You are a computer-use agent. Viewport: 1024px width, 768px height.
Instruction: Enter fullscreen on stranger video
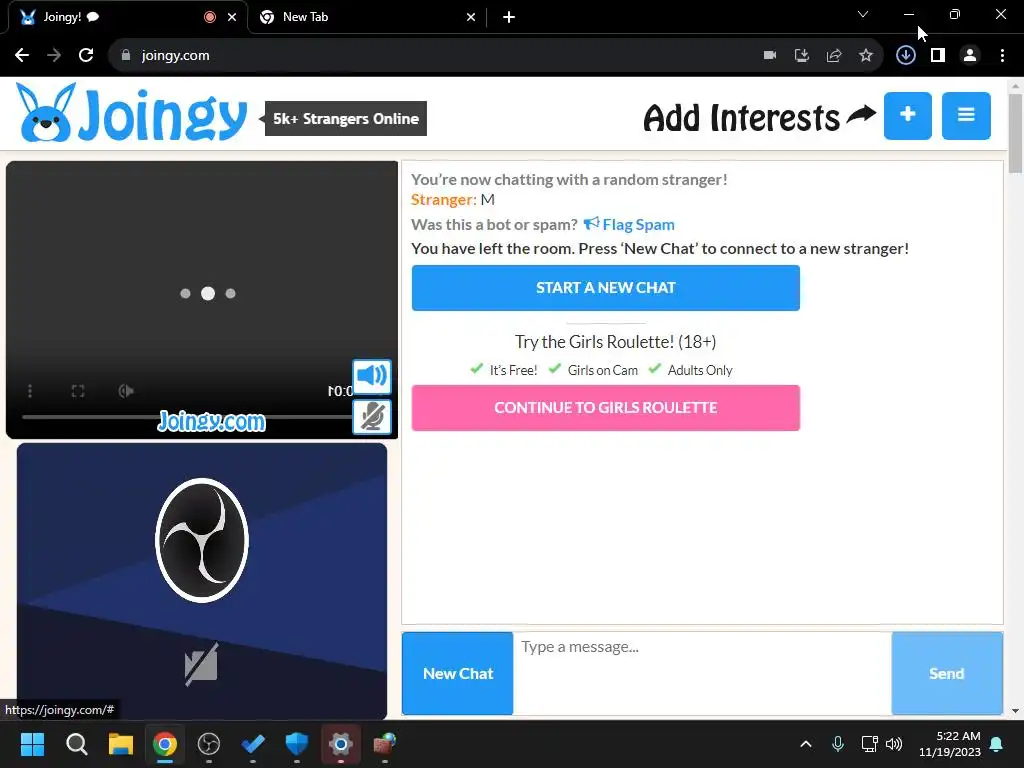coord(78,391)
